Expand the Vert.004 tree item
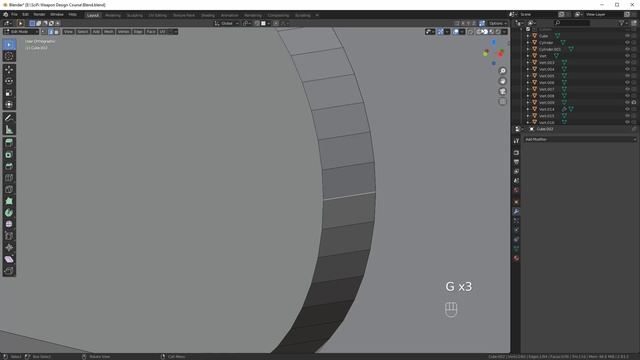 pyautogui.click(x=528, y=69)
